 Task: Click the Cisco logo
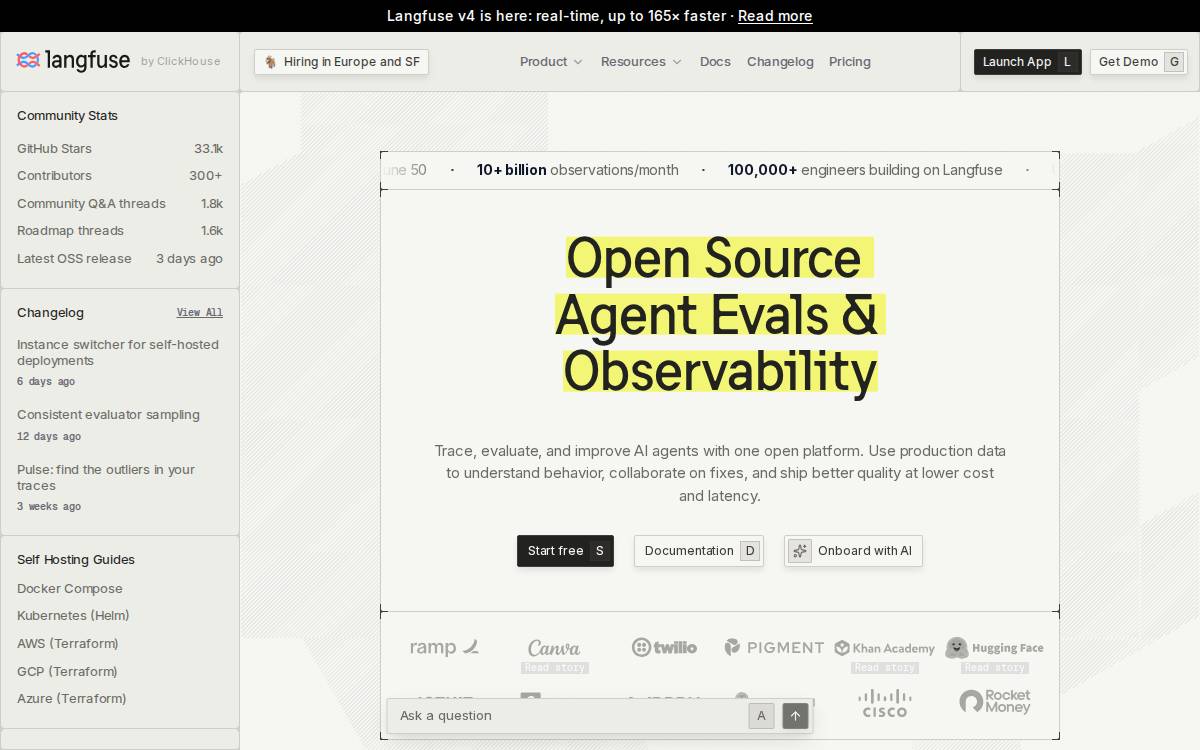coord(885,703)
